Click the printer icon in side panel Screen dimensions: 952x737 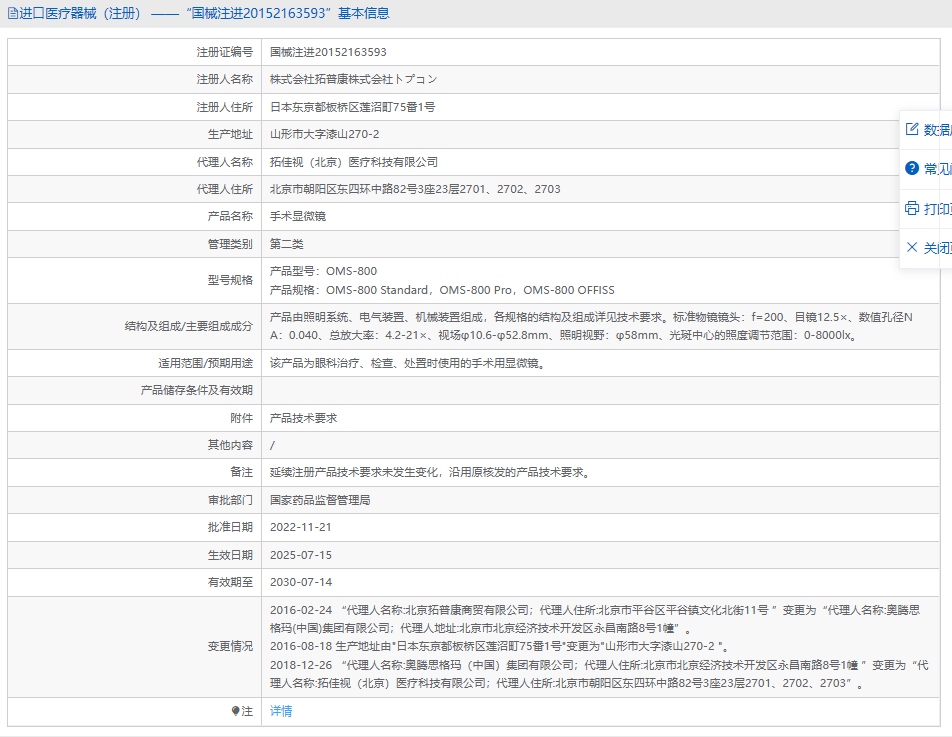(x=911, y=208)
